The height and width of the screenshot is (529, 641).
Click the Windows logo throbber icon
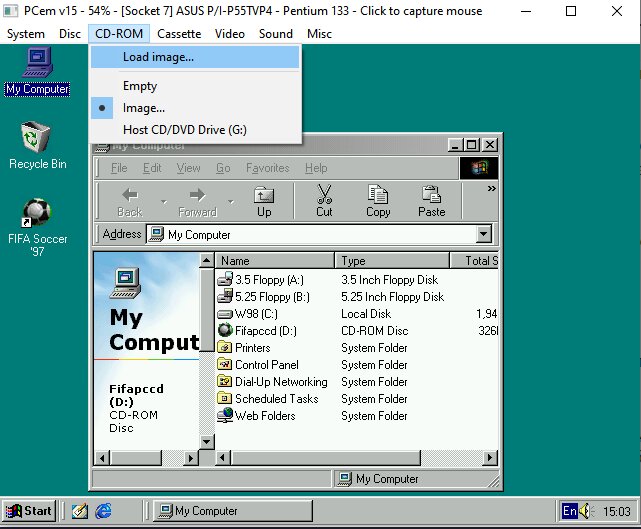(479, 168)
